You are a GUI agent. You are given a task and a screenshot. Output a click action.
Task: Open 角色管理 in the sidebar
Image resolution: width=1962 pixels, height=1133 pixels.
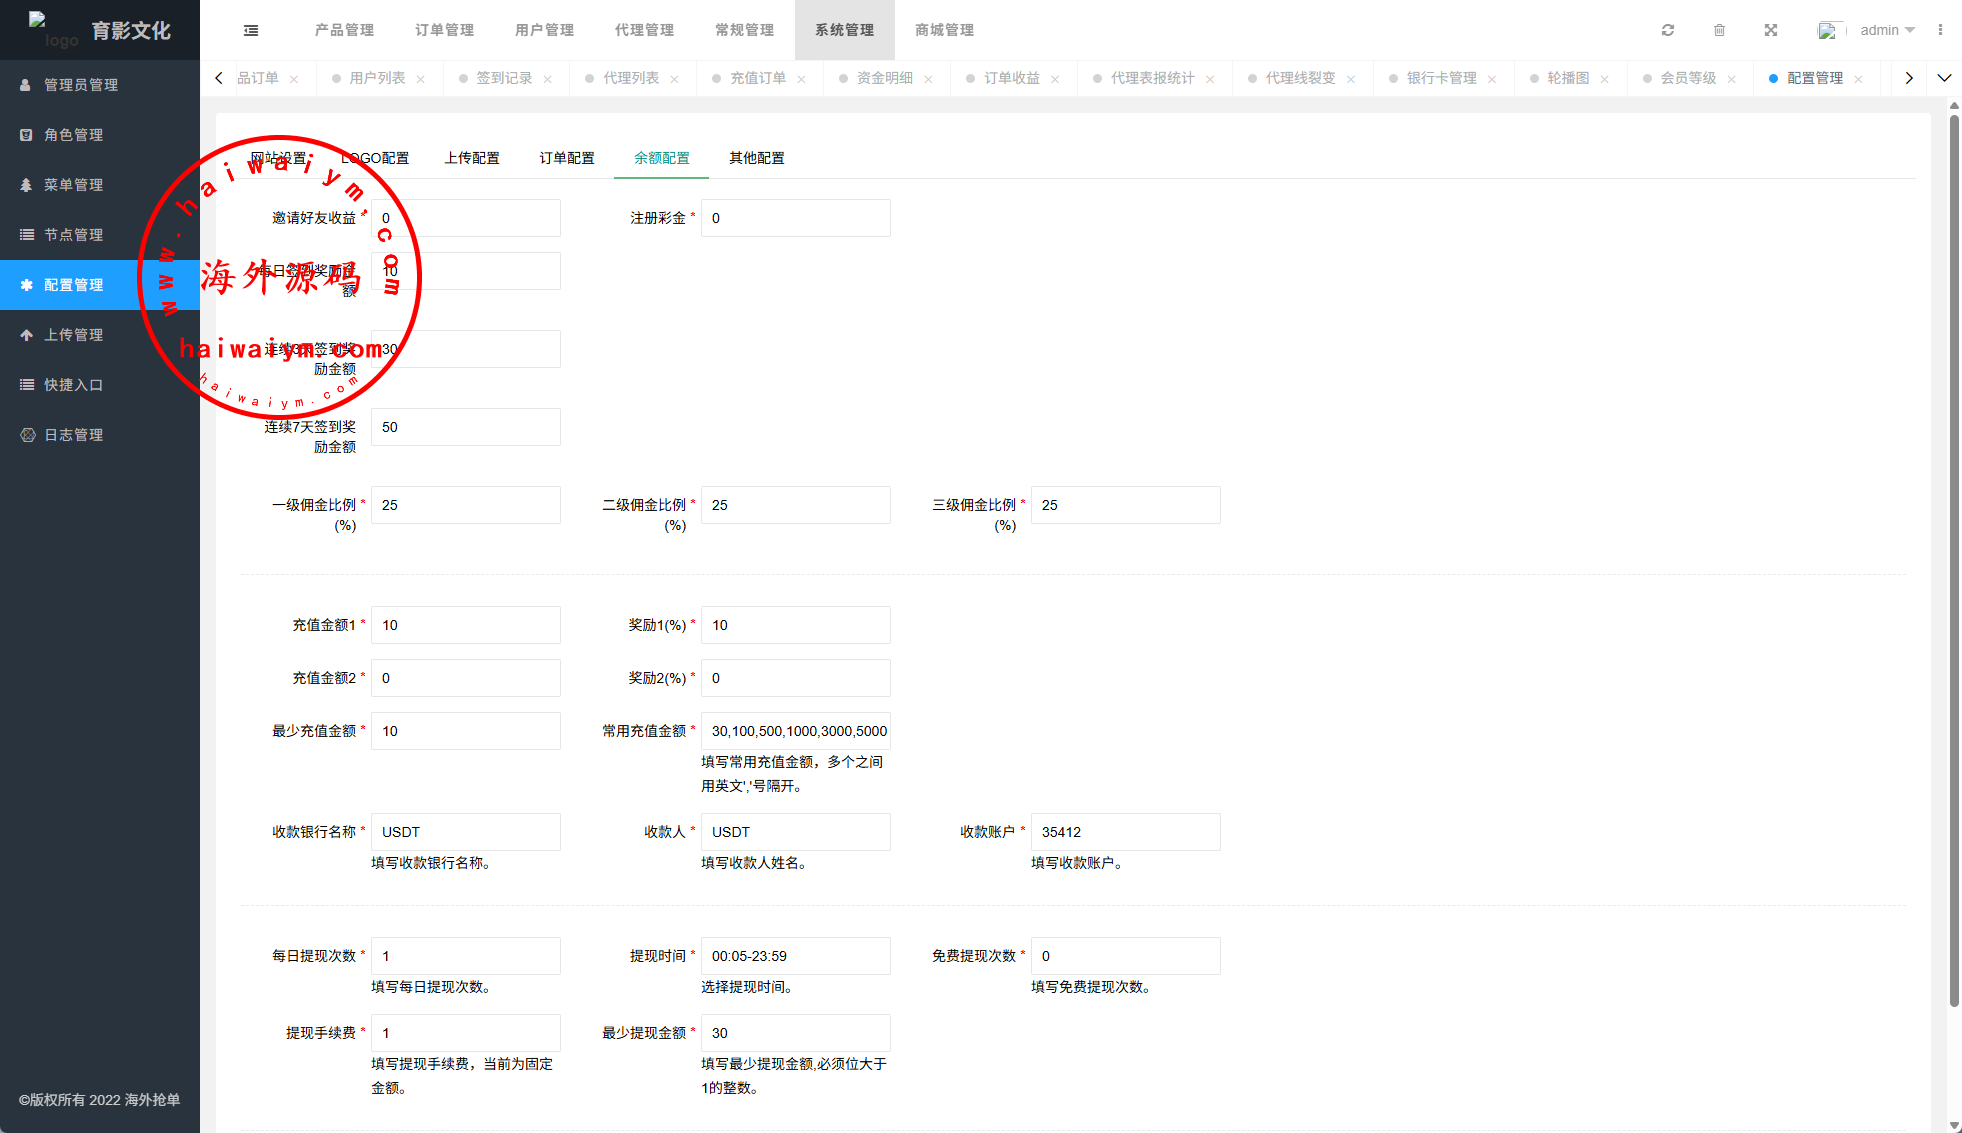point(74,135)
